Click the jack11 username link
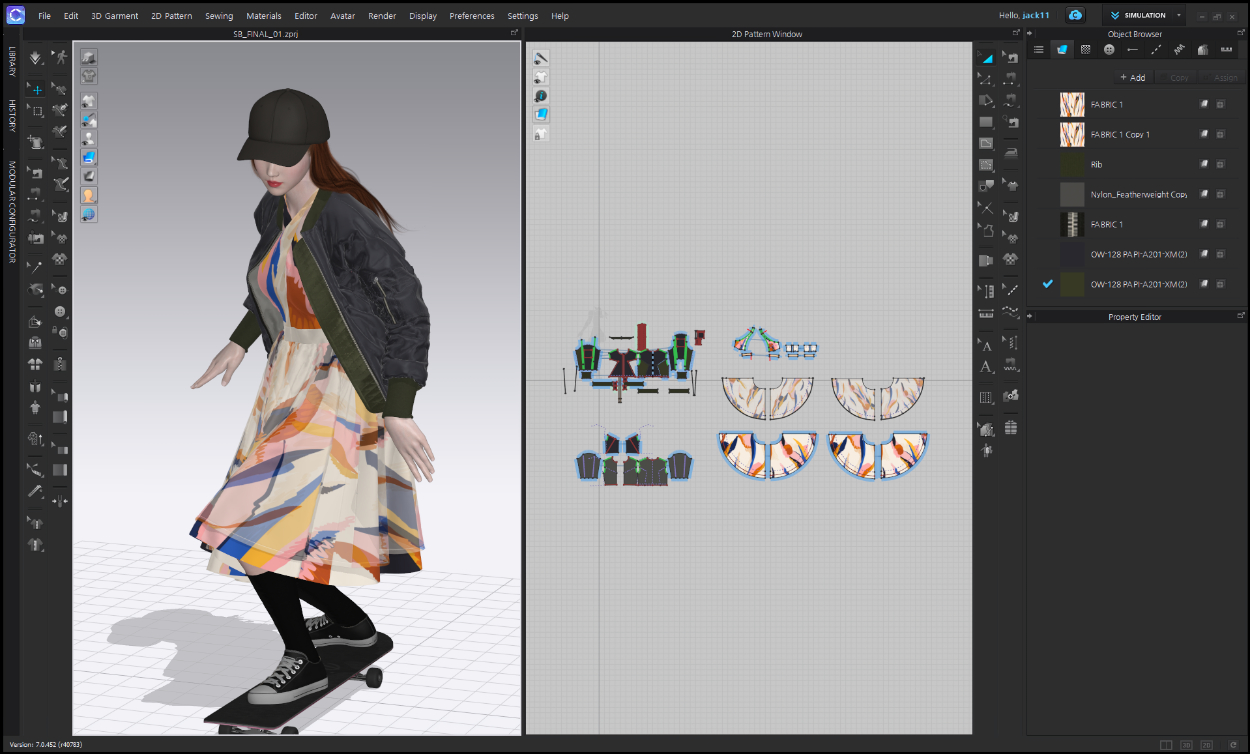The image size is (1250, 754). coord(1038,16)
